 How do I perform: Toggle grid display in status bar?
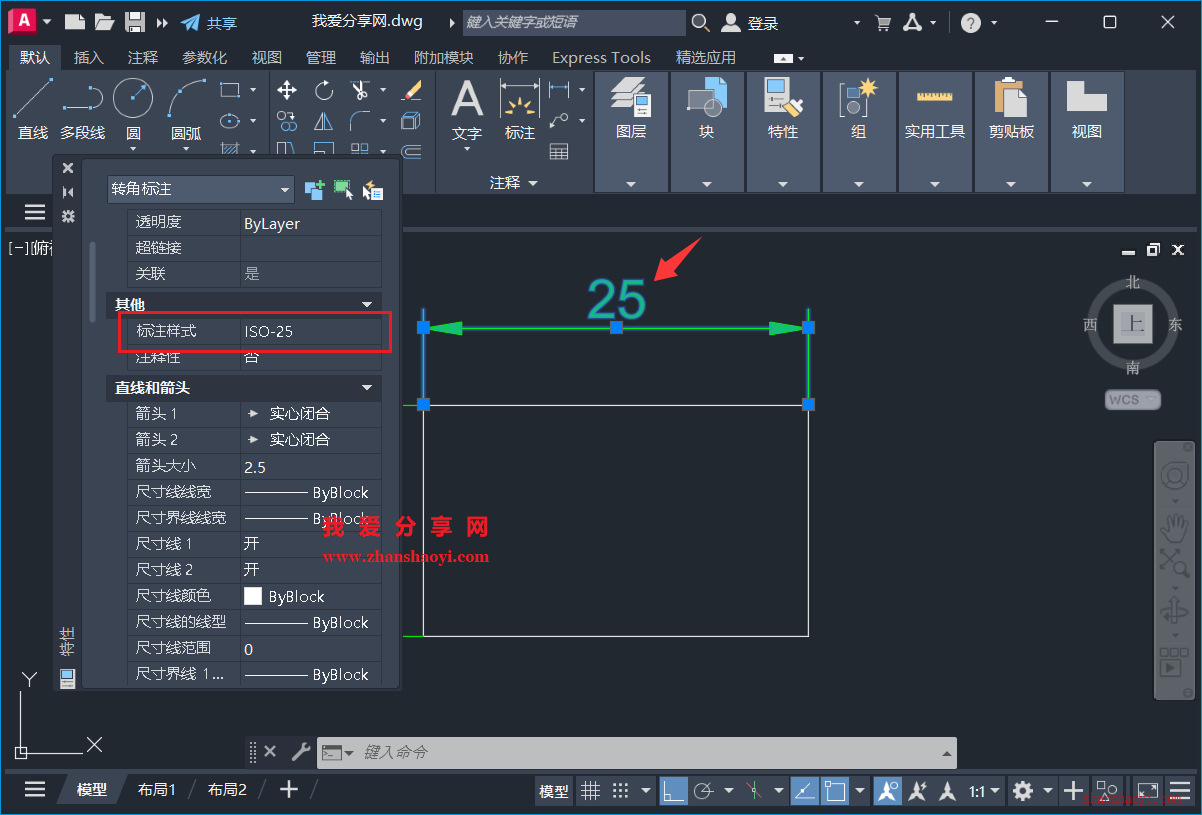point(591,791)
